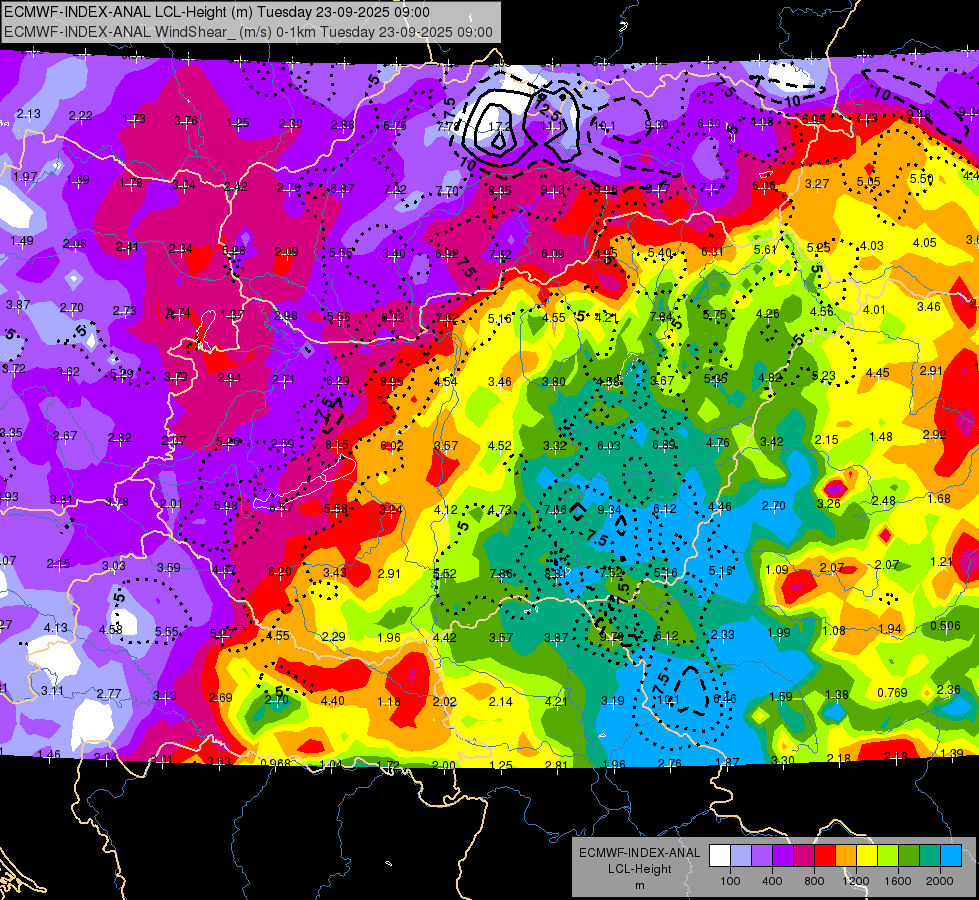Click the 0.968 value on the map
This screenshot has width=979, height=900.
click(275, 763)
